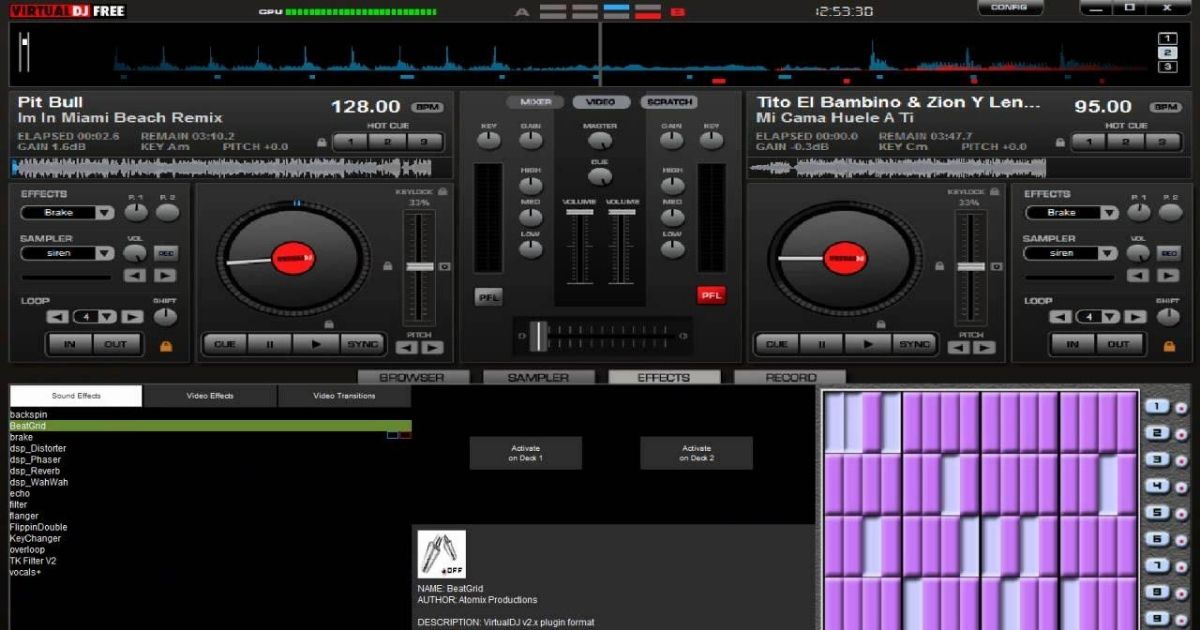
Task: Open the Brake effect dropdown on Deck 1
Action: [x=106, y=212]
